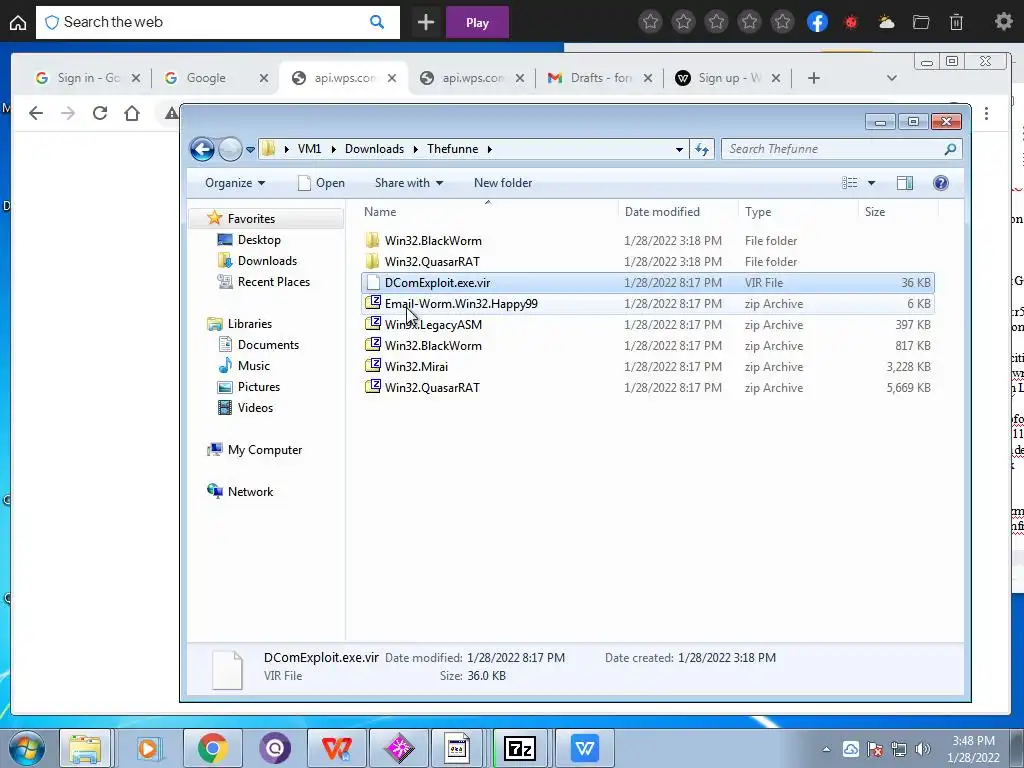Select the Win32.QuasarRAT zip archive

click(x=648, y=387)
